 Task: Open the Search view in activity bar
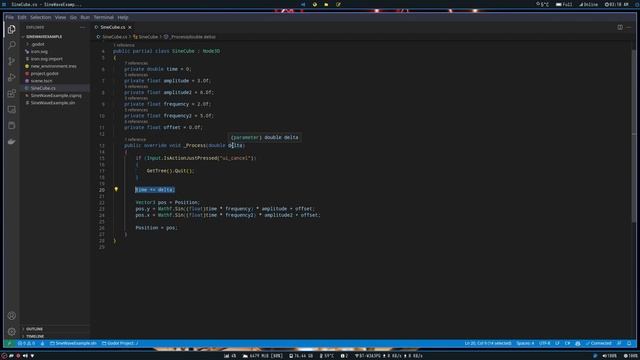[11, 45]
